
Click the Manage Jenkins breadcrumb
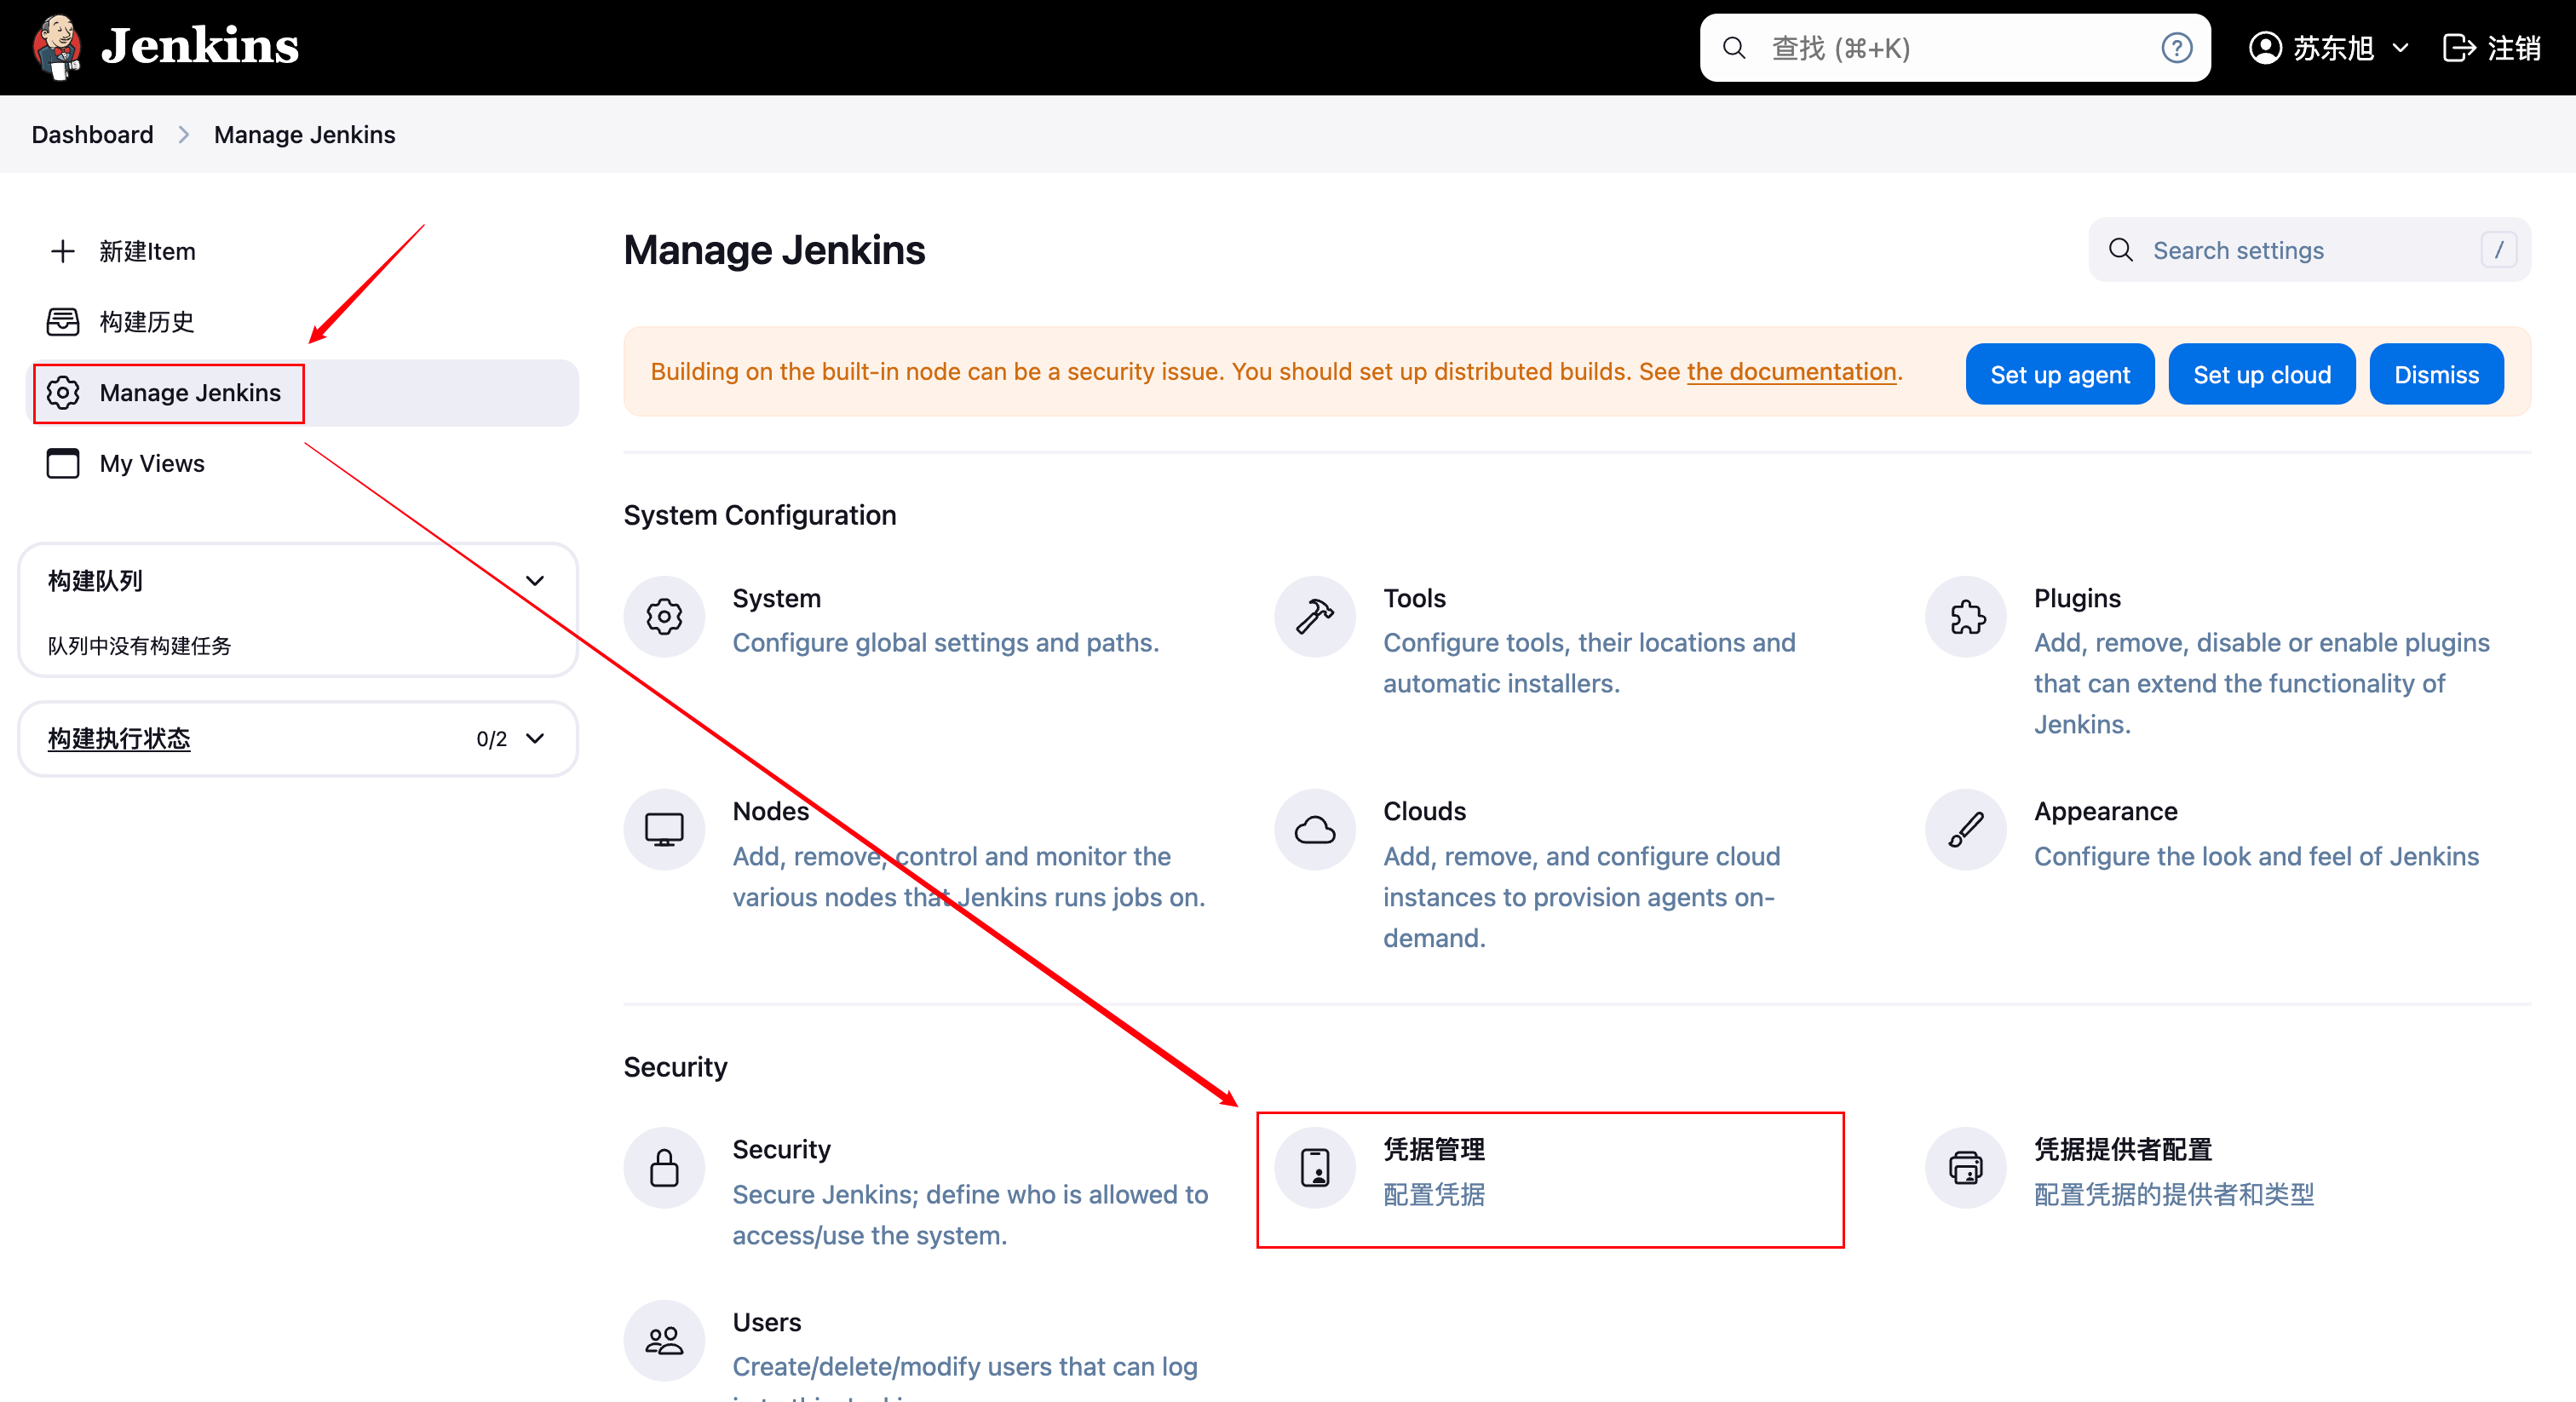click(x=304, y=135)
